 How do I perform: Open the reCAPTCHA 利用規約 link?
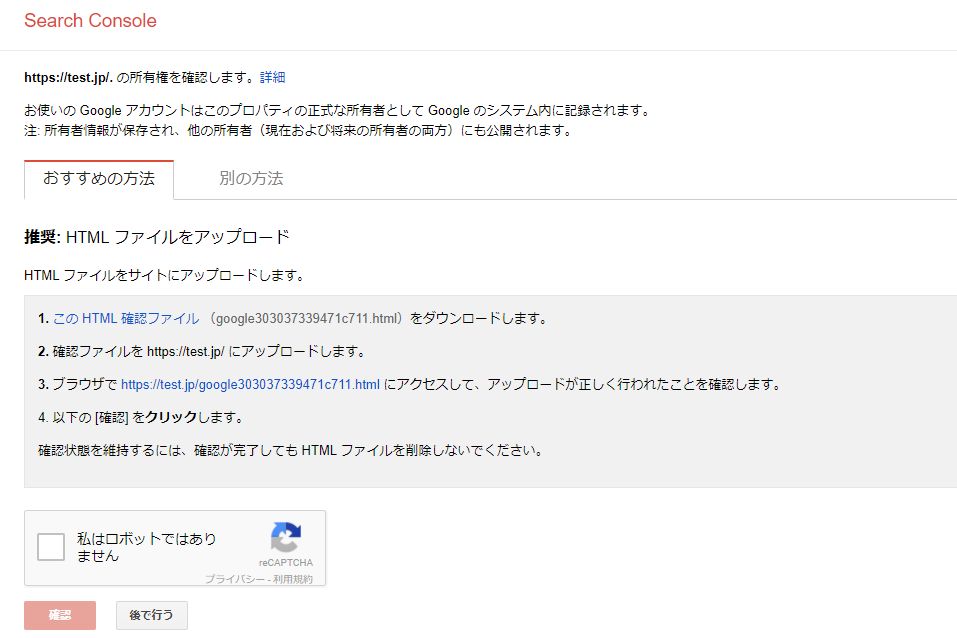(x=293, y=579)
